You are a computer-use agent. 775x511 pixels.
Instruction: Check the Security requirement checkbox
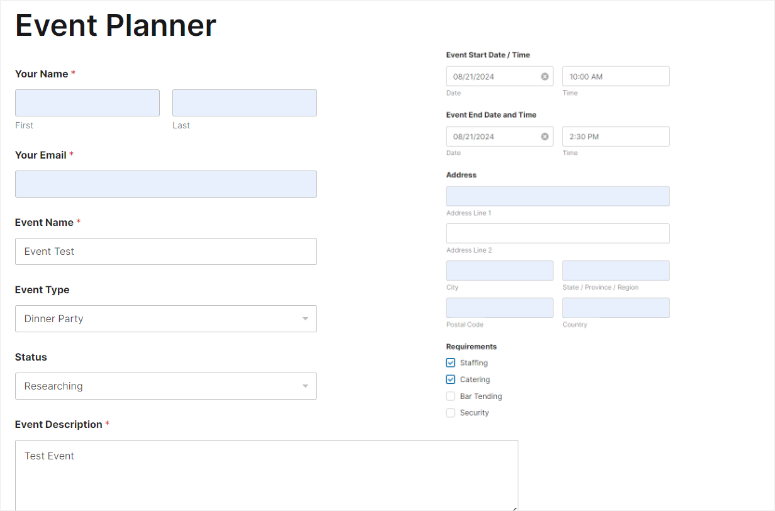[x=450, y=413]
